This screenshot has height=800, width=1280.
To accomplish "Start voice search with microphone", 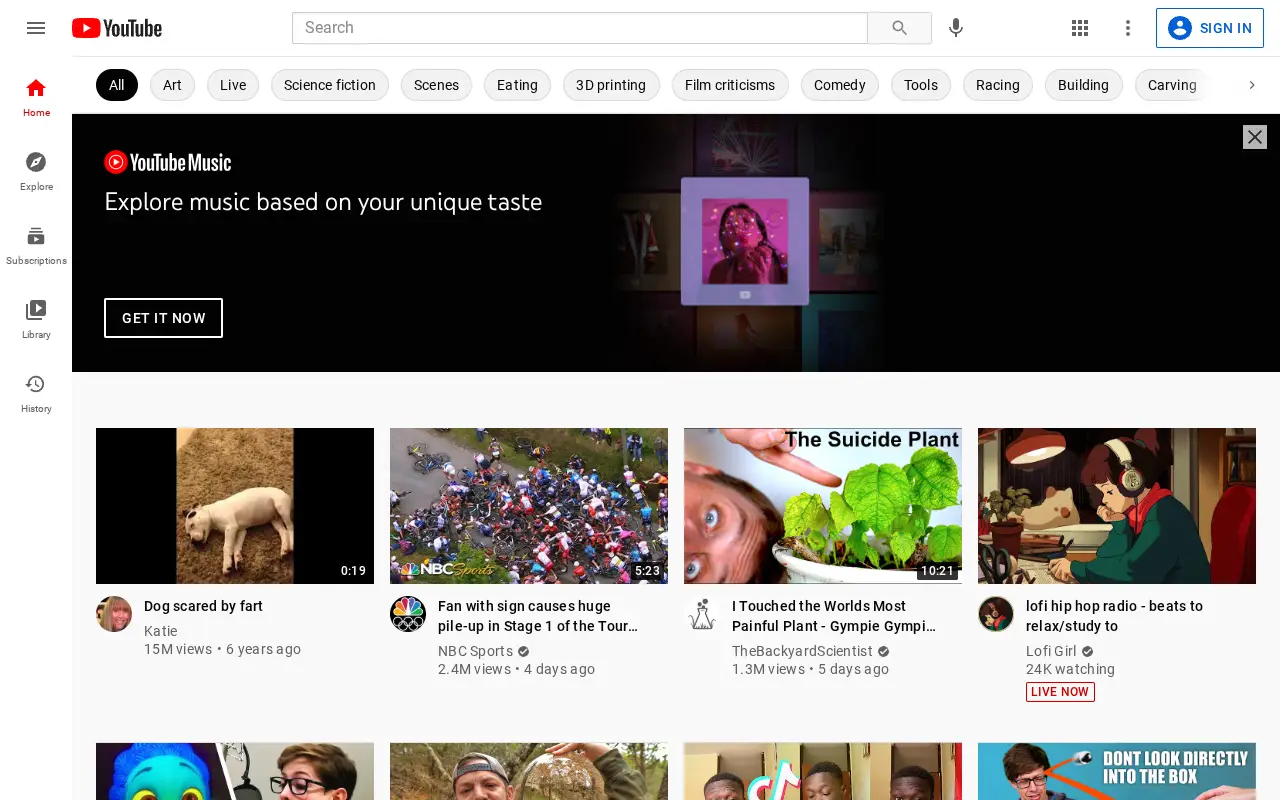I will click(x=956, y=28).
